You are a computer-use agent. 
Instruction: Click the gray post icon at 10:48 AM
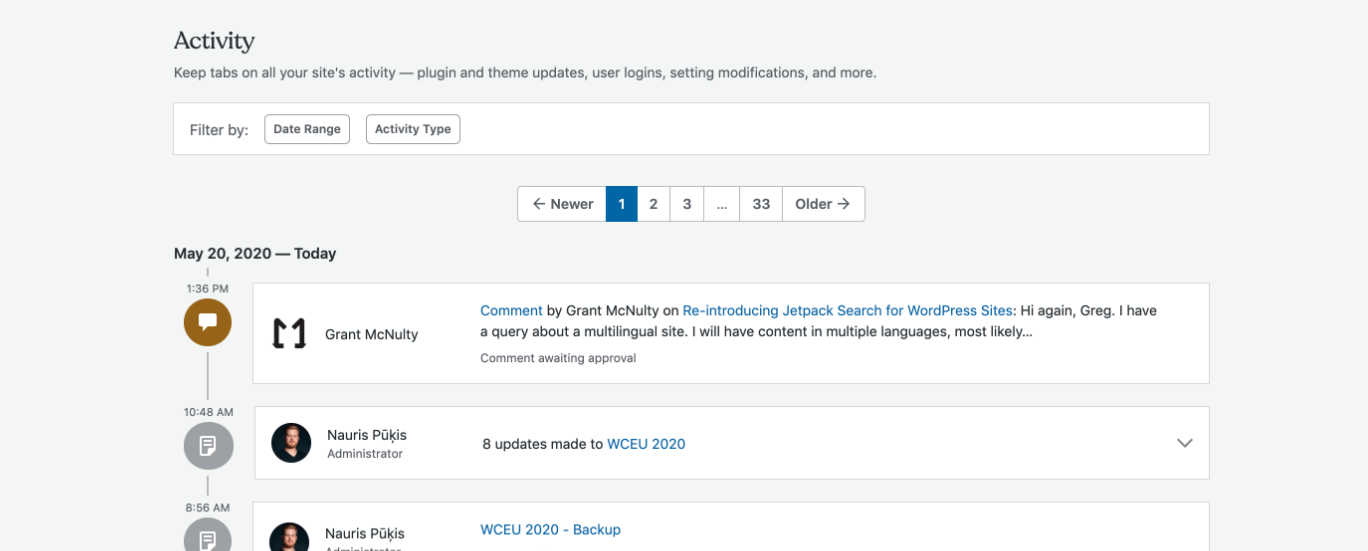click(208, 446)
